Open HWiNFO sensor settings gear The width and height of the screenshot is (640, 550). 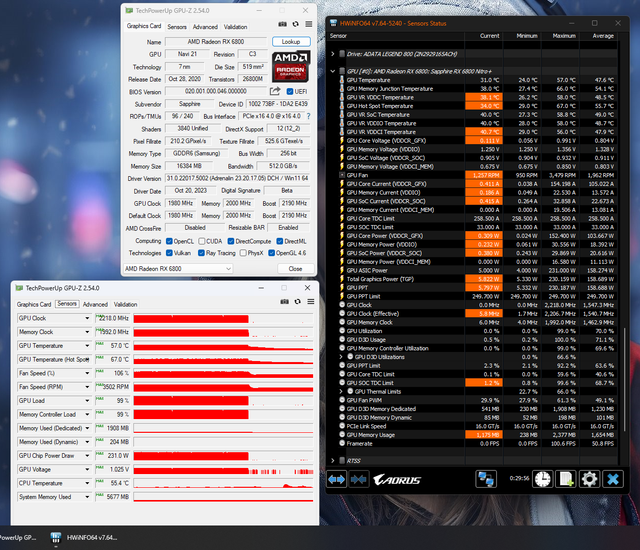pos(589,479)
